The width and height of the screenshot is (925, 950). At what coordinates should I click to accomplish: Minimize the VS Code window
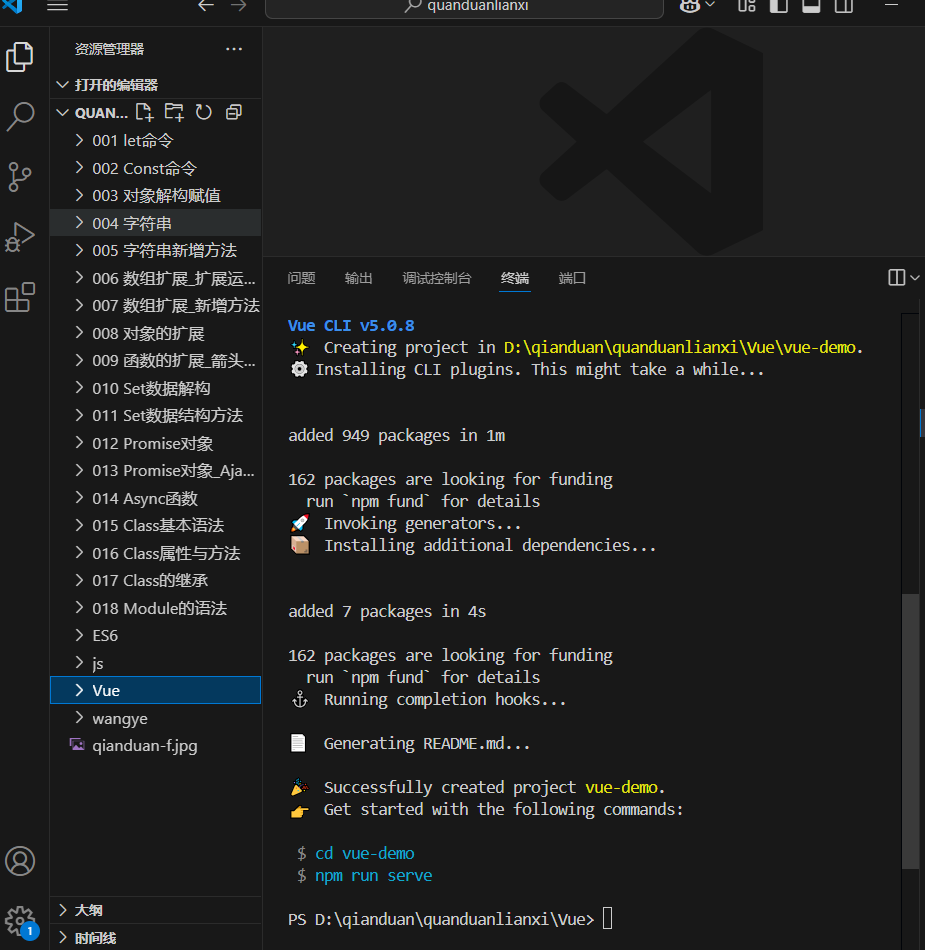click(x=891, y=5)
